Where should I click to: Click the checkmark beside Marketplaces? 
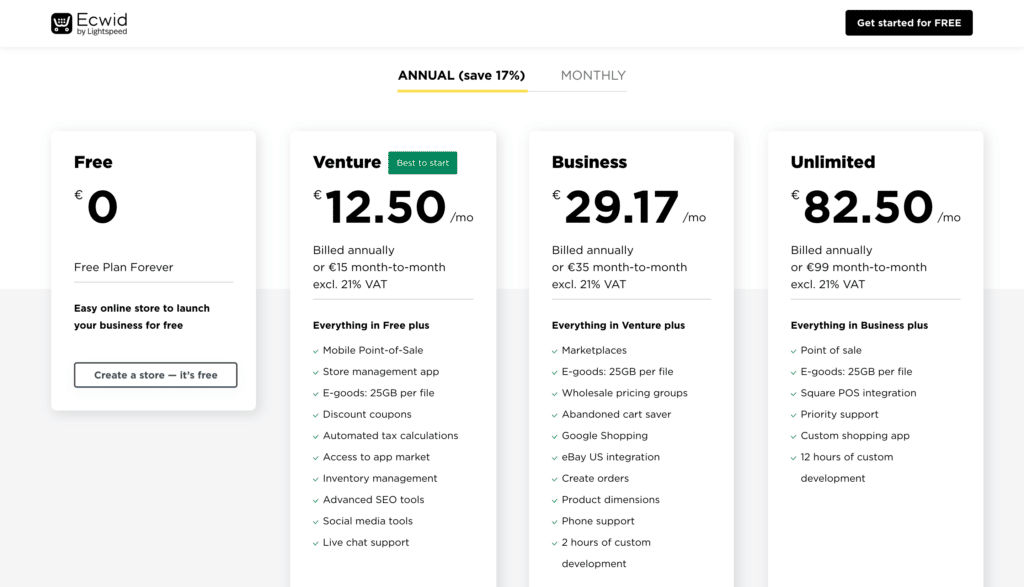[x=554, y=351]
